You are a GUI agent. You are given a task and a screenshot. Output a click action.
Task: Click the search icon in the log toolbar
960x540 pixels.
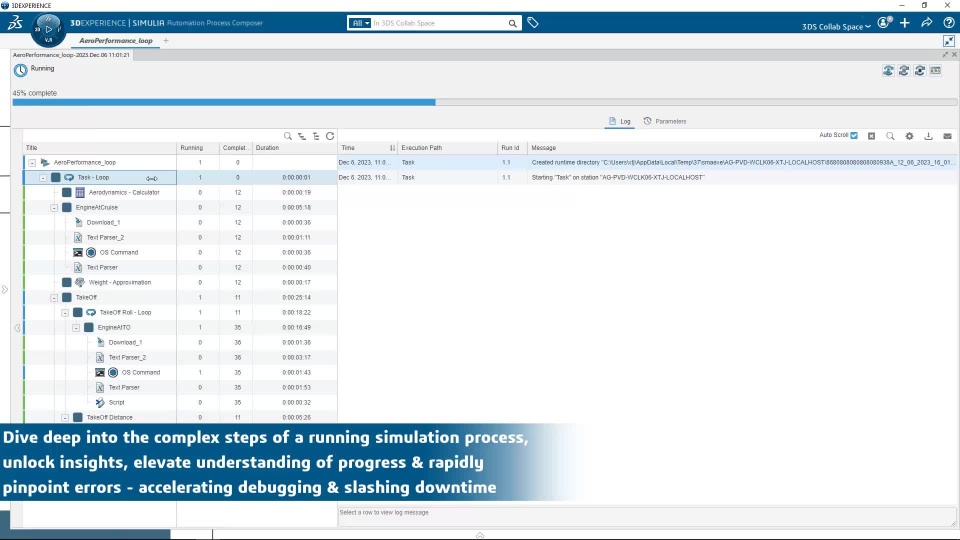coord(890,136)
